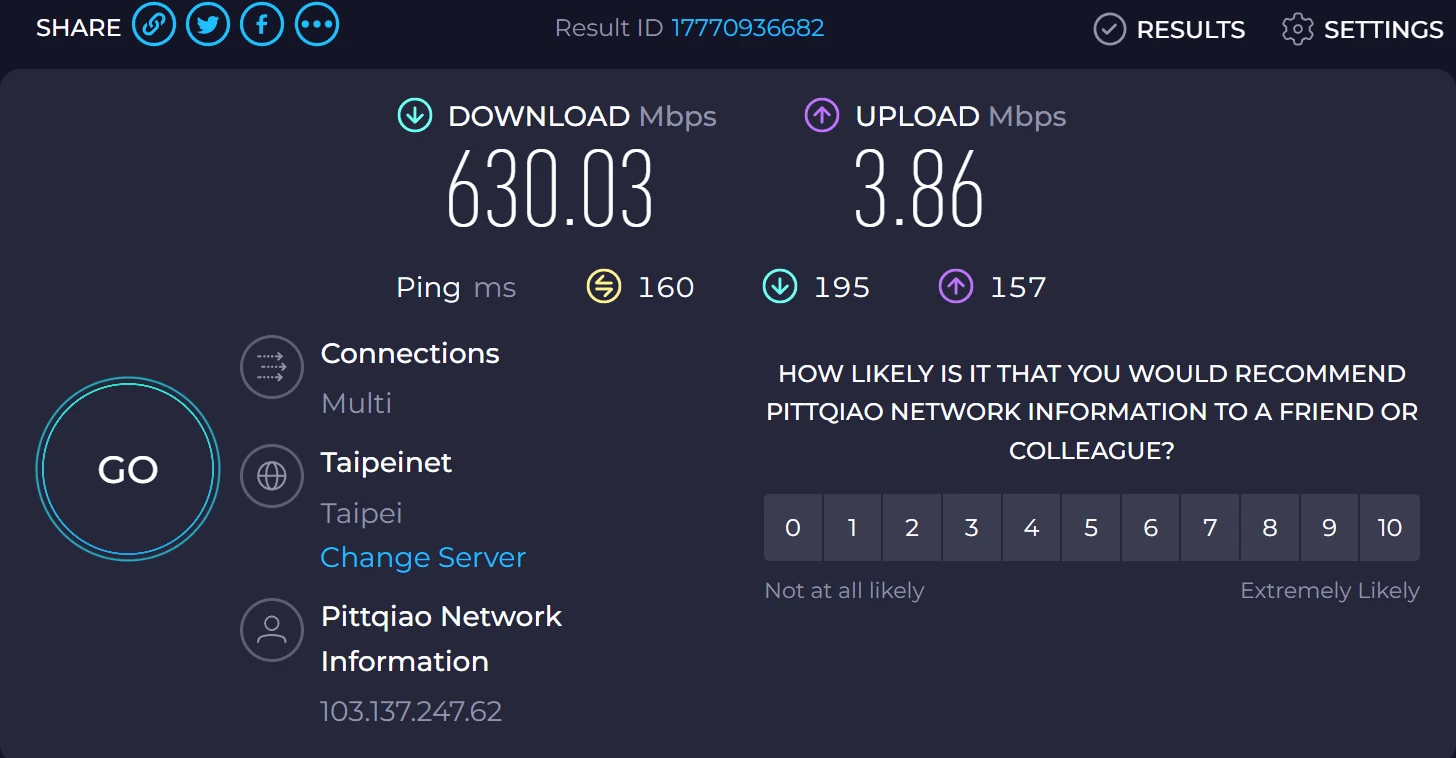
Task: Pick rating 8 on the scale
Action: point(1270,527)
